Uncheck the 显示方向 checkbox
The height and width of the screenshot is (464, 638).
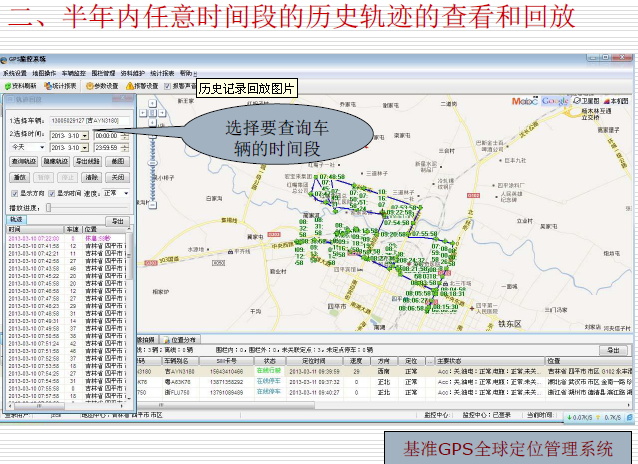point(16,191)
